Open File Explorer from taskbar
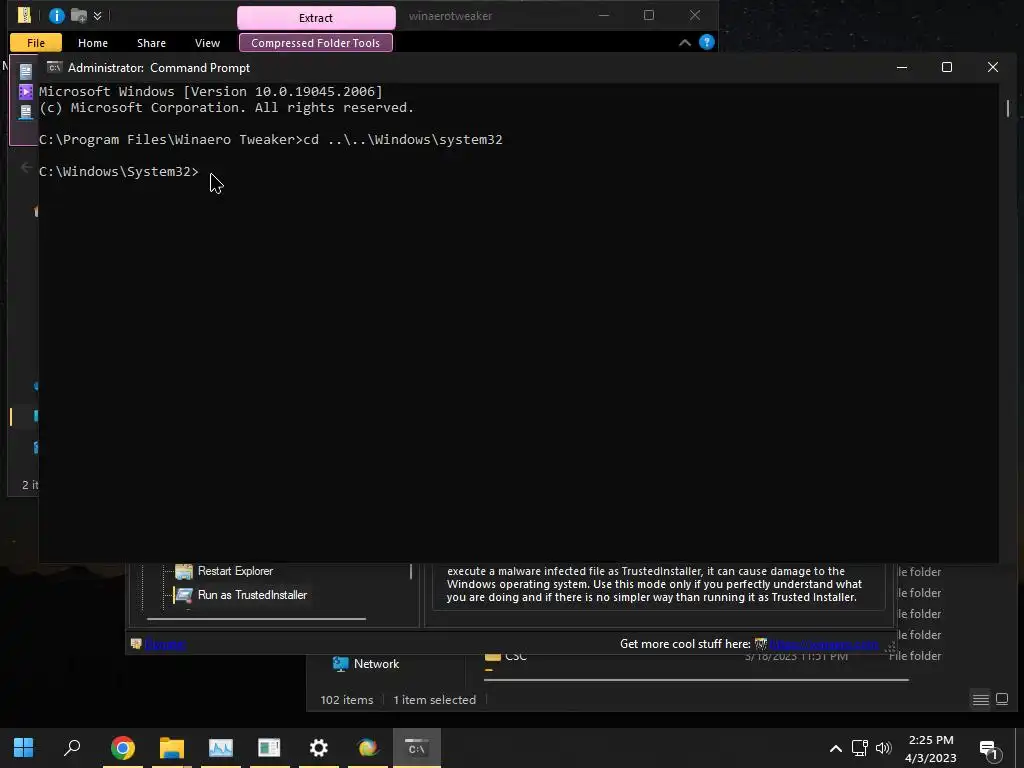 [172, 747]
